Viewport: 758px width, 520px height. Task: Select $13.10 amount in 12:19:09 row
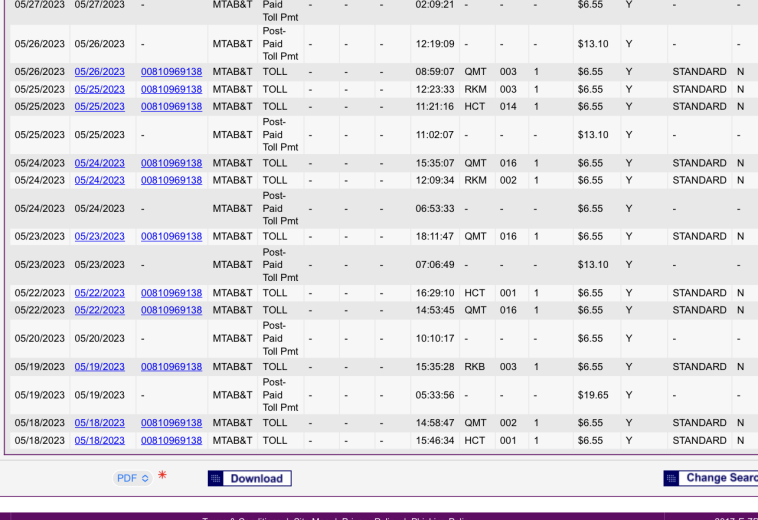pos(593,44)
